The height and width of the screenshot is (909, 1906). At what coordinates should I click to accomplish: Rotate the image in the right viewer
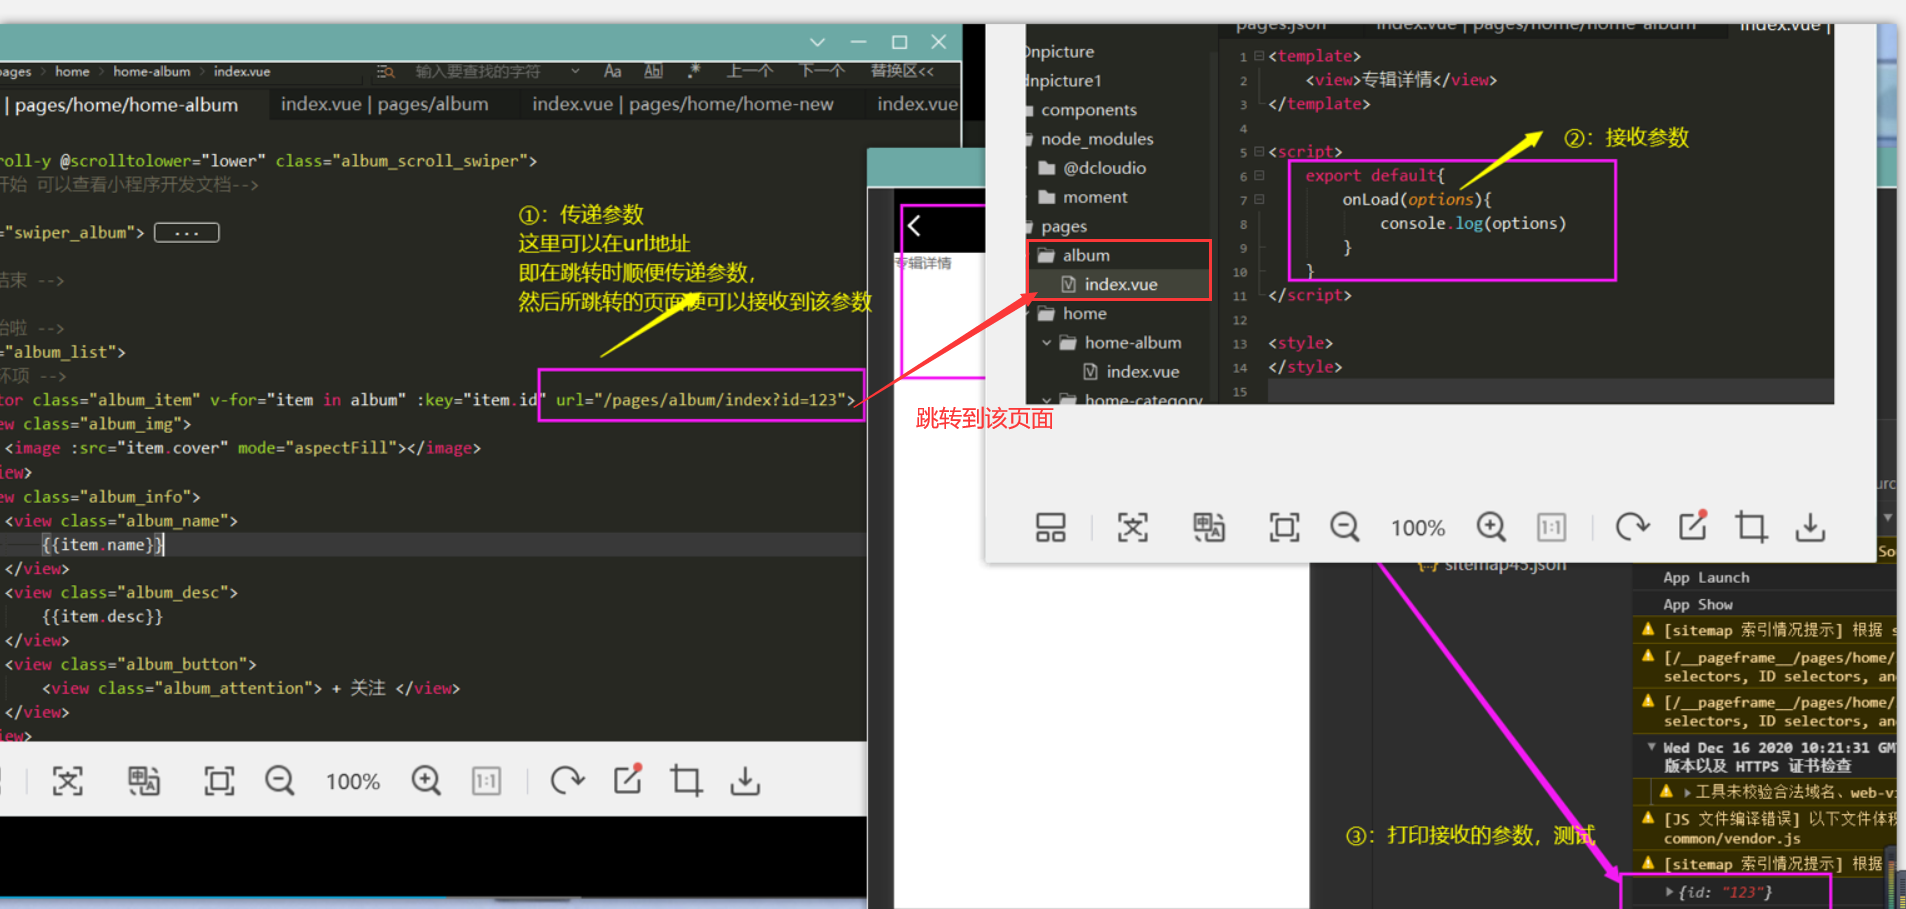click(x=1632, y=527)
